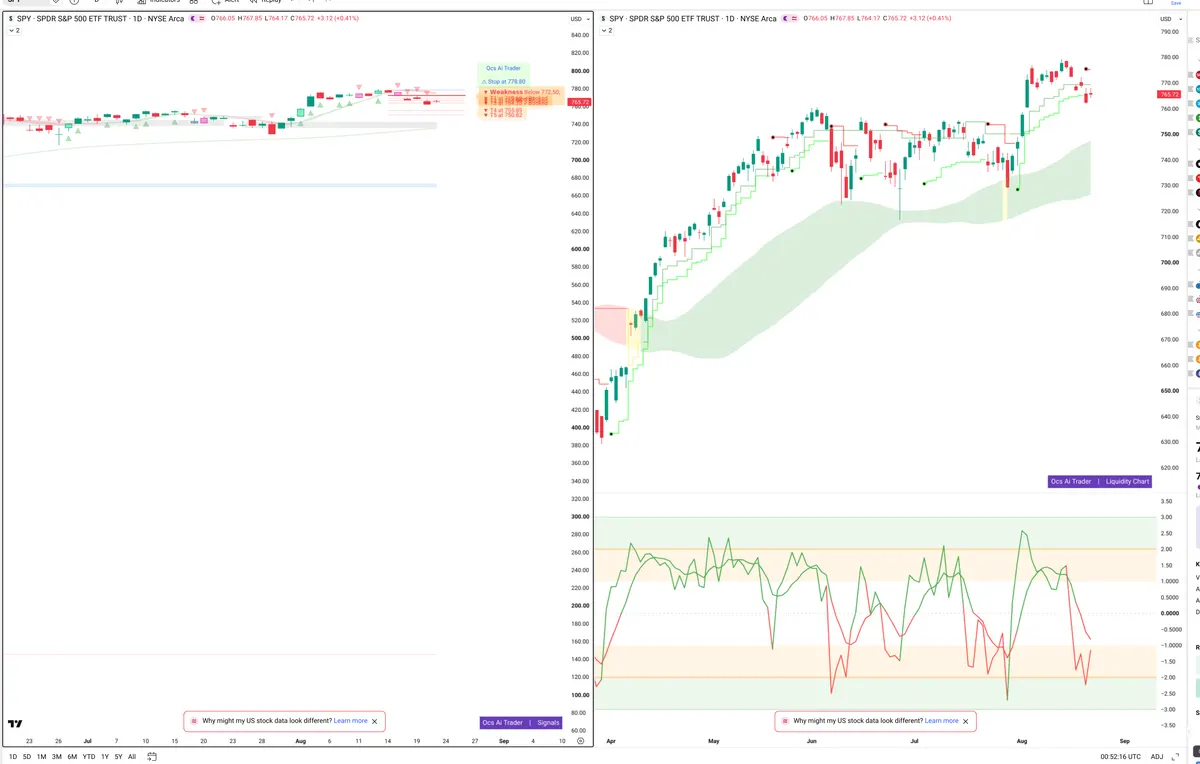Click the 800.00 price scale label on left chart
1200x764 pixels.
[580, 71]
